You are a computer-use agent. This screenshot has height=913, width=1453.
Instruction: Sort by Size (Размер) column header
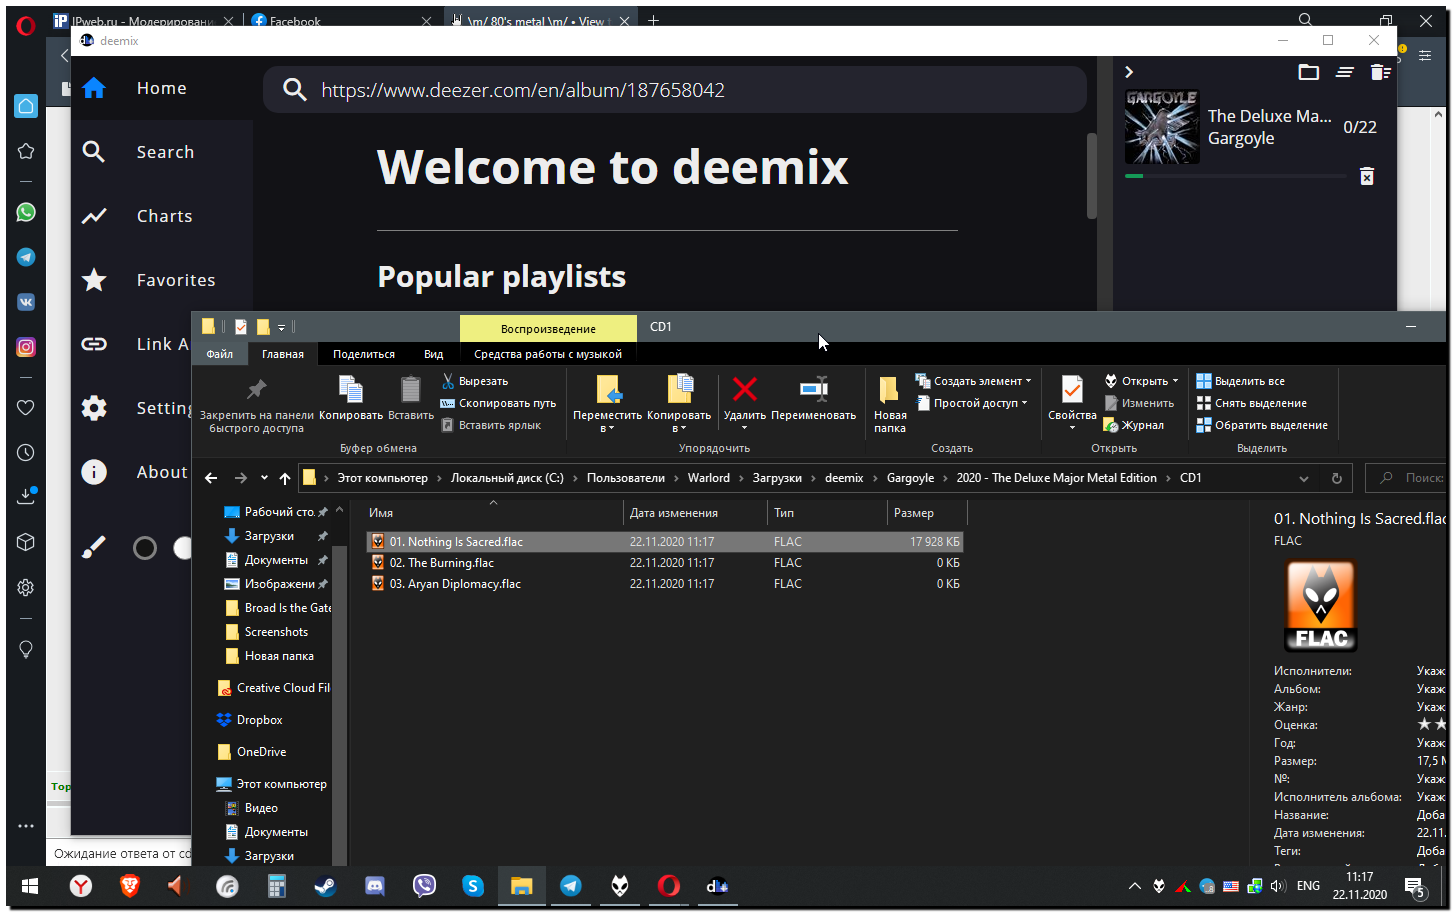(x=926, y=513)
